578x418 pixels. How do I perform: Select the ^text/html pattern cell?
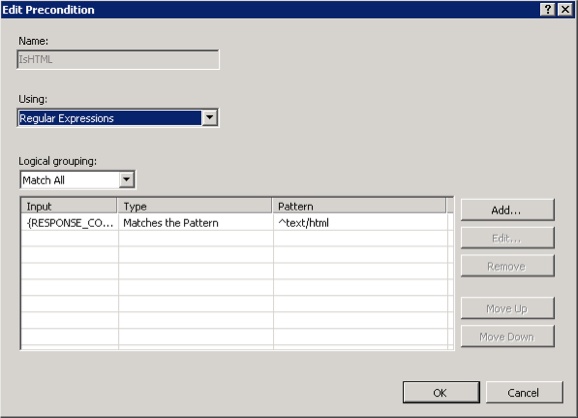click(360, 223)
